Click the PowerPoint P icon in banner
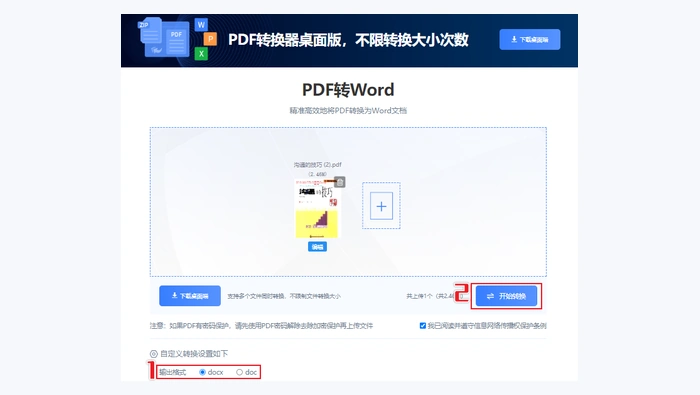 [210, 39]
